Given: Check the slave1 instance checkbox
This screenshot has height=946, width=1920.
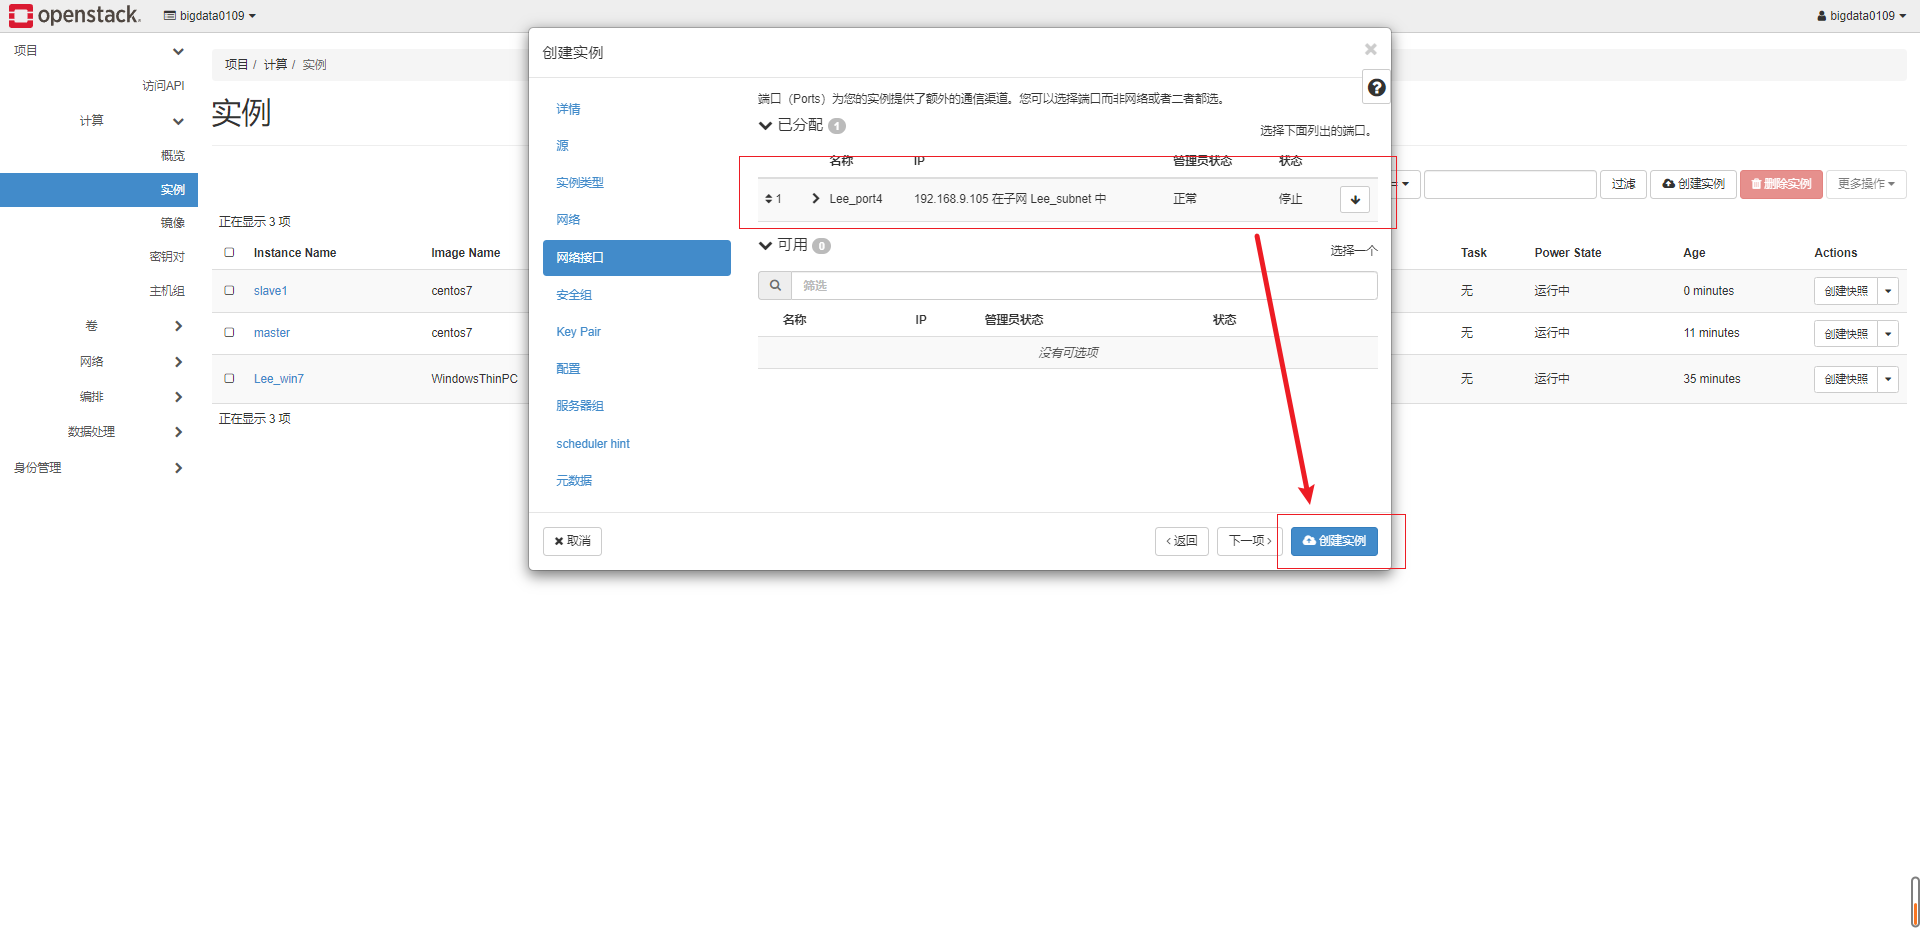Looking at the screenshot, I should pos(229,290).
